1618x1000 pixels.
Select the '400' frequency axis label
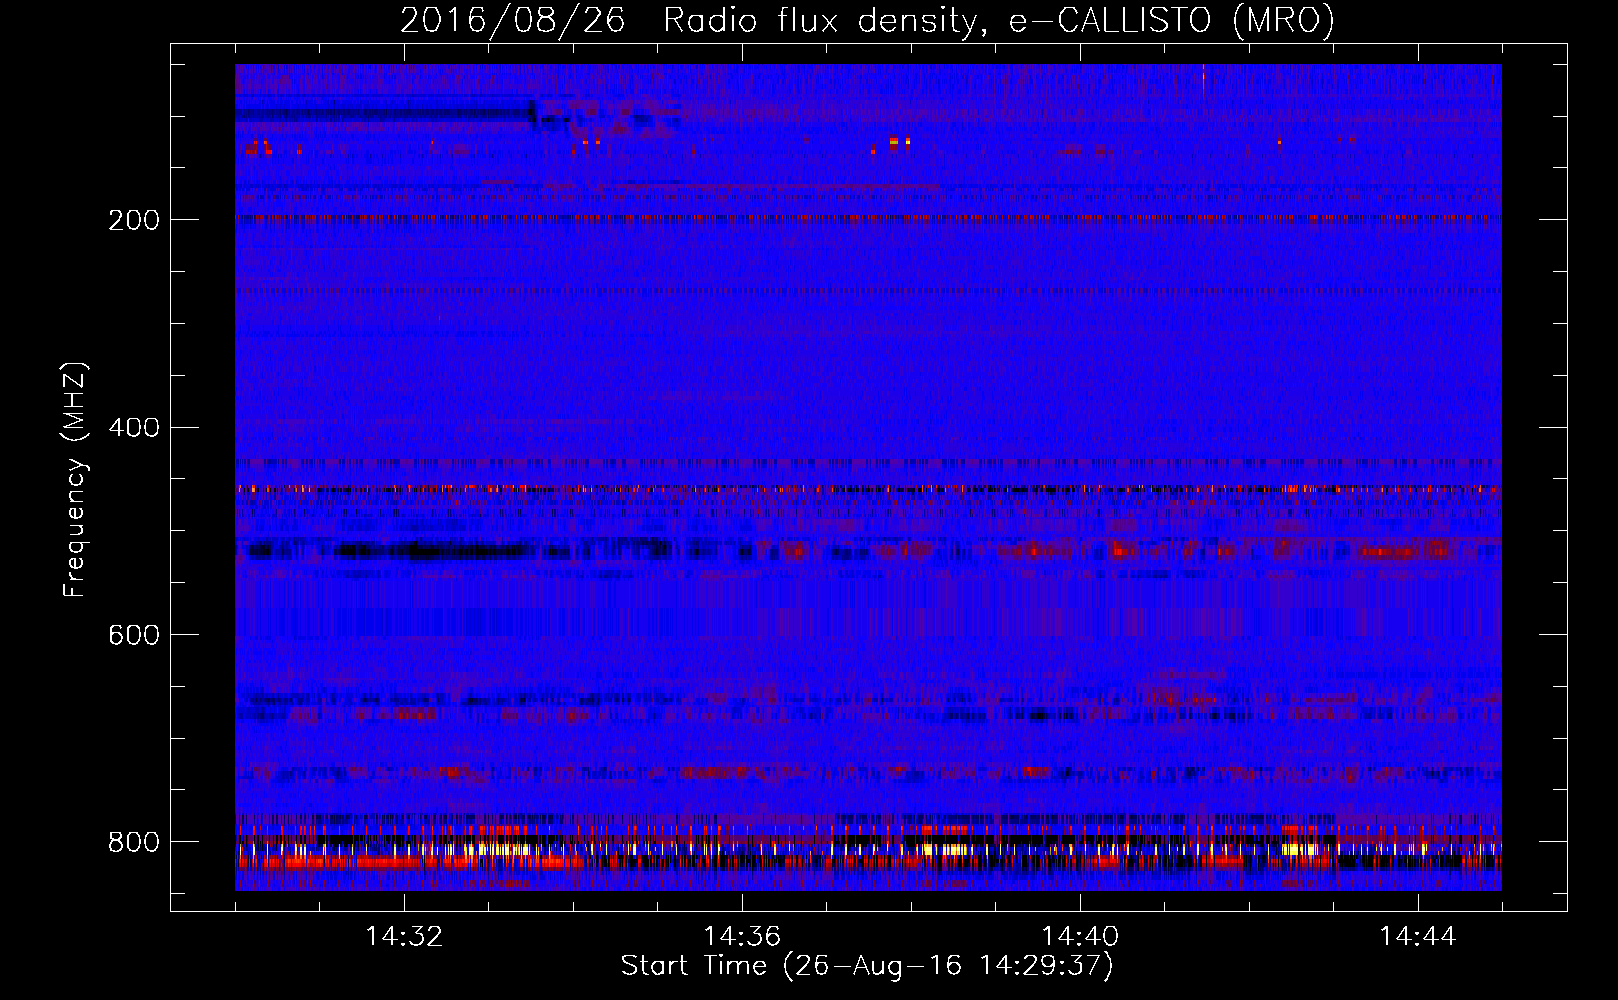coord(134,428)
